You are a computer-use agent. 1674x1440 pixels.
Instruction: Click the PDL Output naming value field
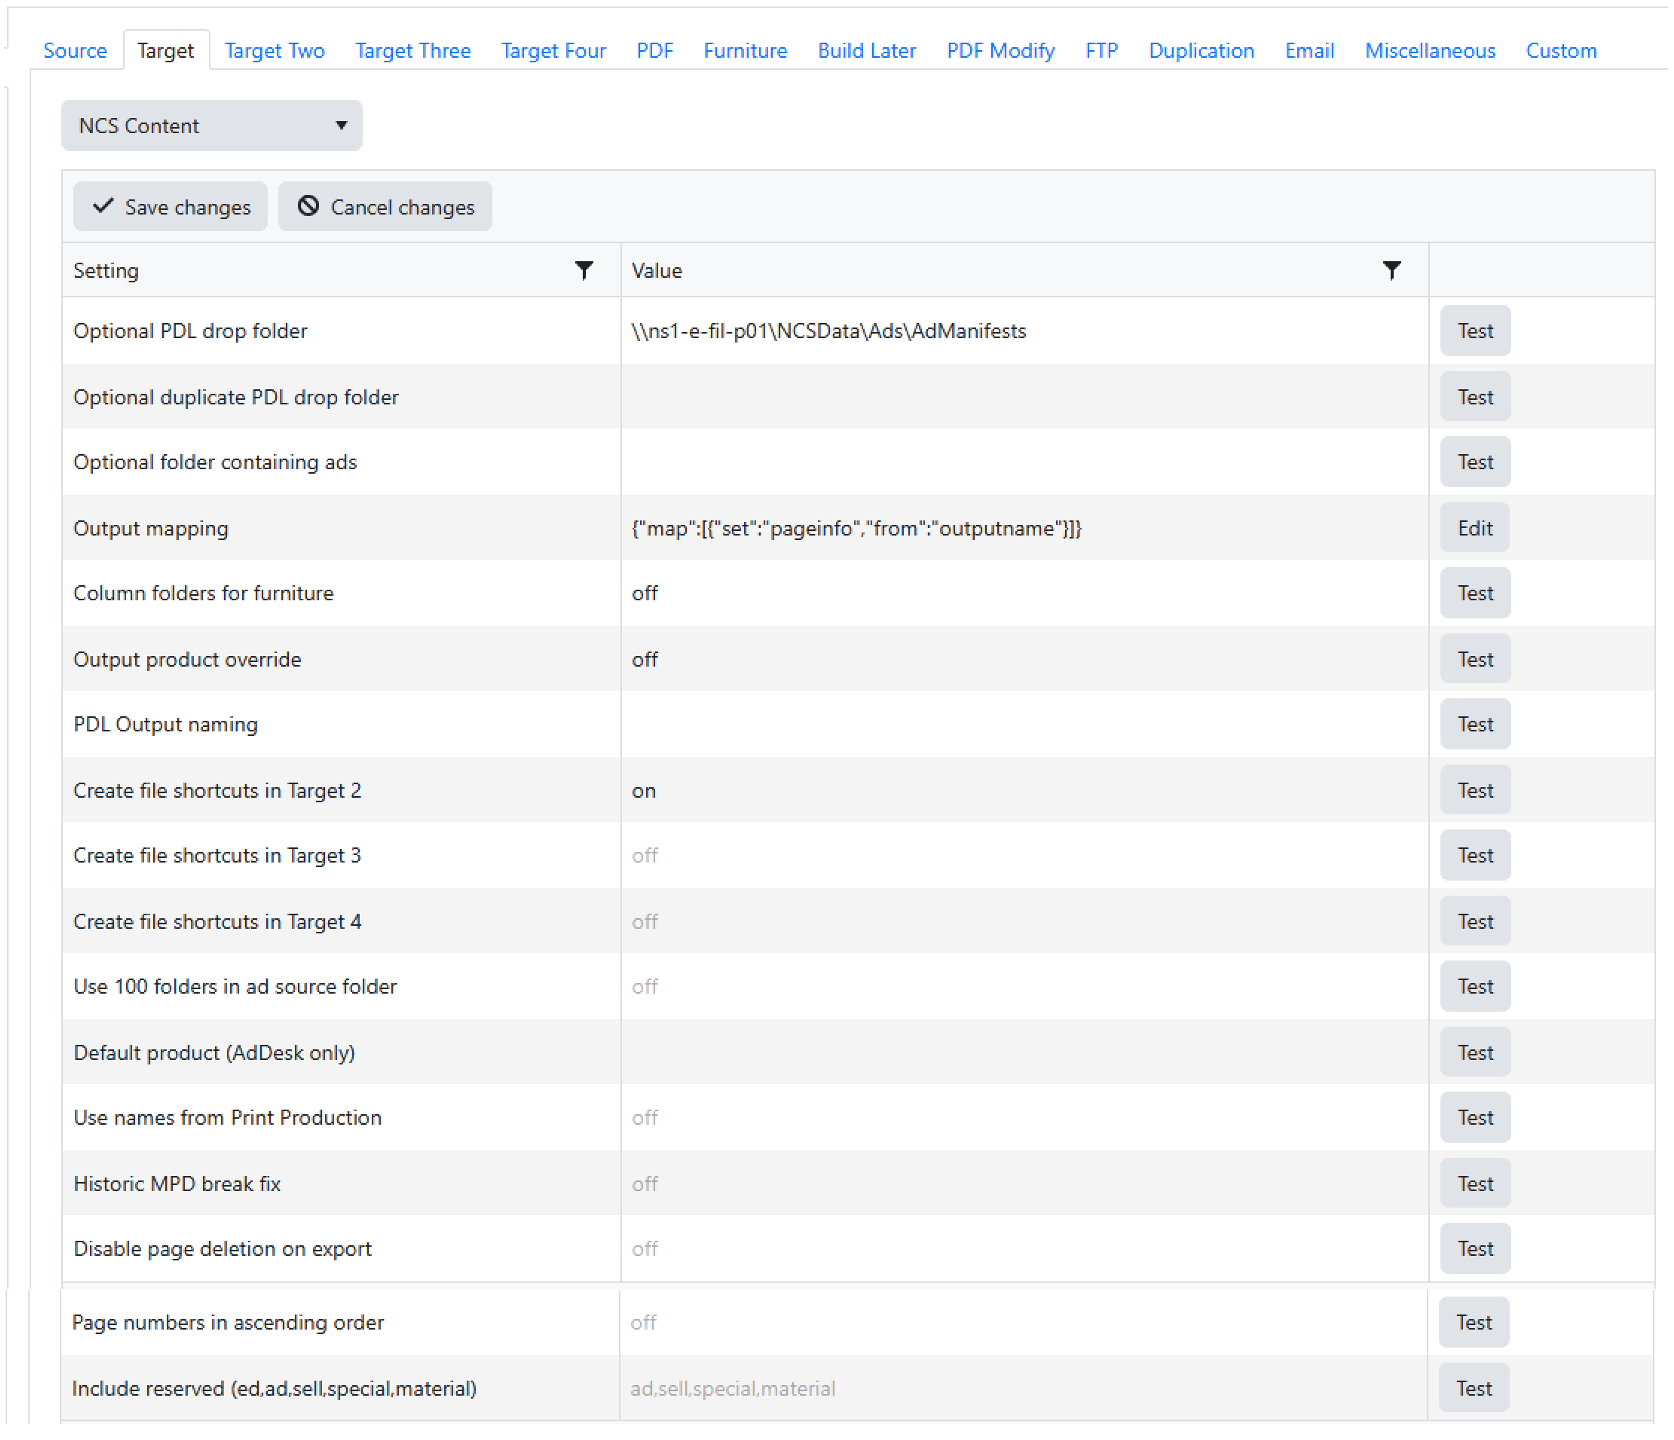tap(1024, 725)
